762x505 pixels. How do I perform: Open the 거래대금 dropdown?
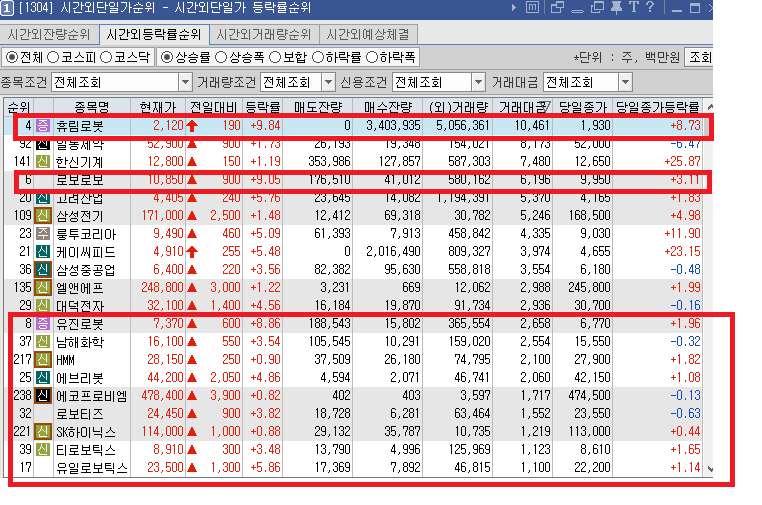[x=625, y=82]
